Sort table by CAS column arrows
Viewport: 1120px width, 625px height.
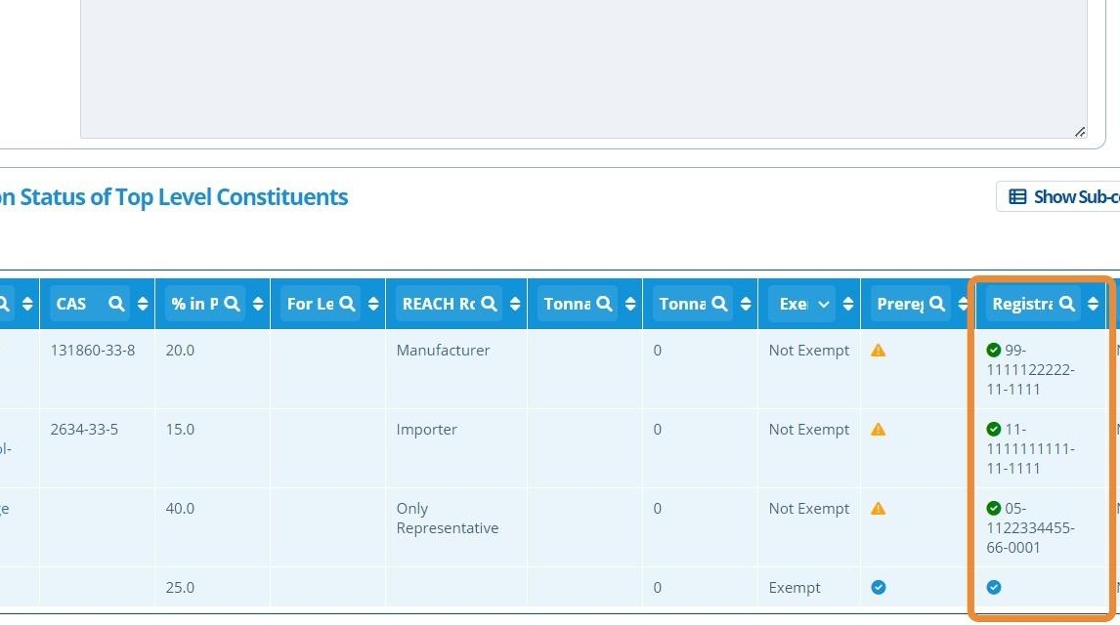click(x=143, y=304)
